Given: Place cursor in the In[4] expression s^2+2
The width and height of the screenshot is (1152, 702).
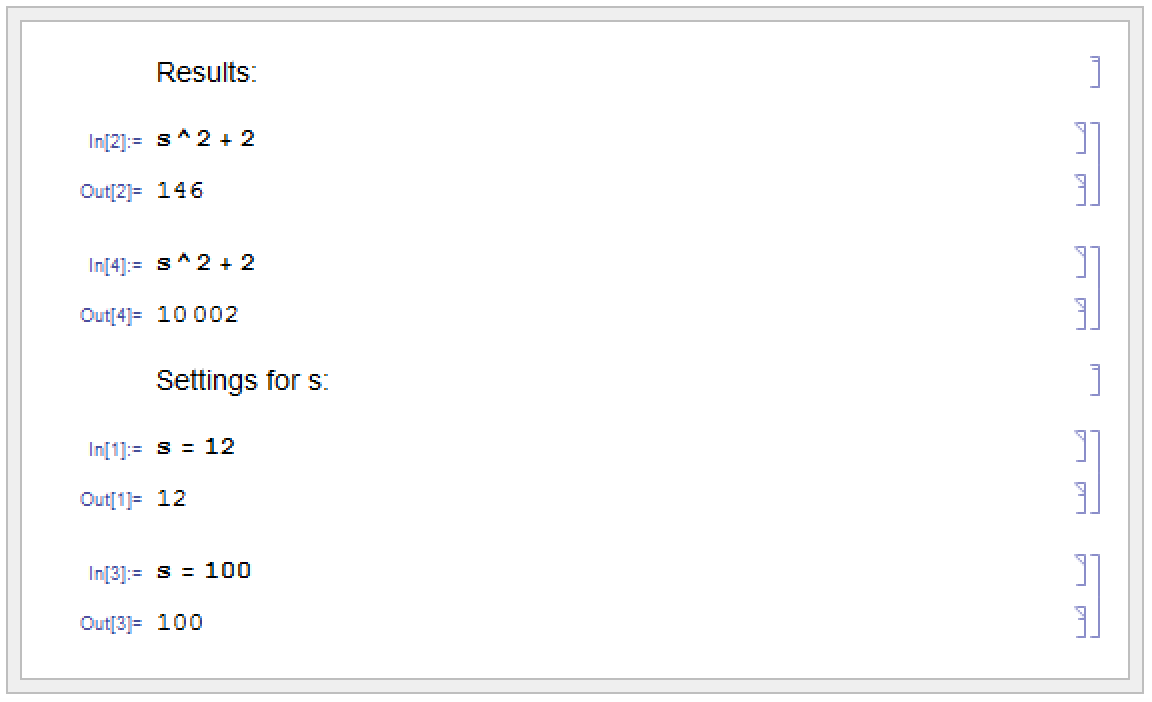Looking at the screenshot, I should tap(206, 263).
